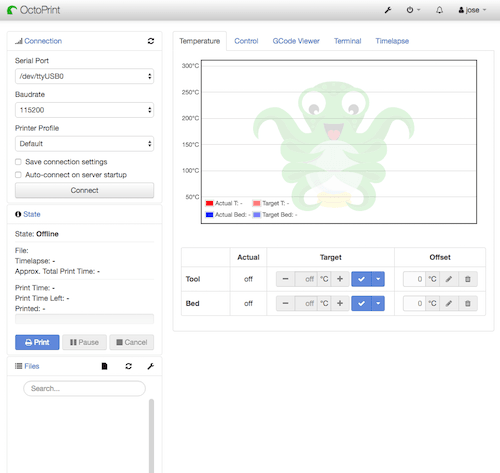Edit Tool offset with pencil icon
The height and width of the screenshot is (473, 500).
click(449, 279)
